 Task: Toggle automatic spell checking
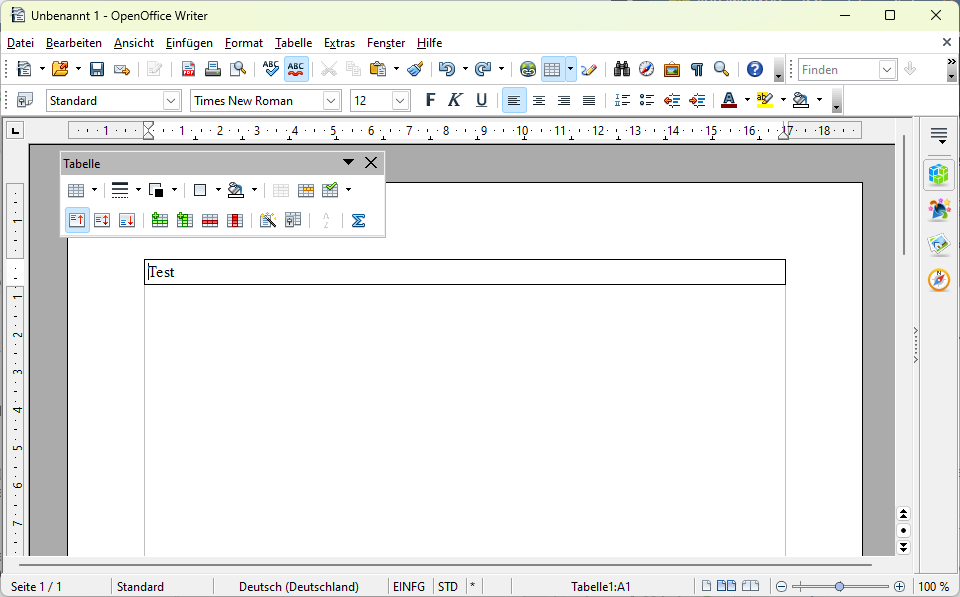pos(296,69)
